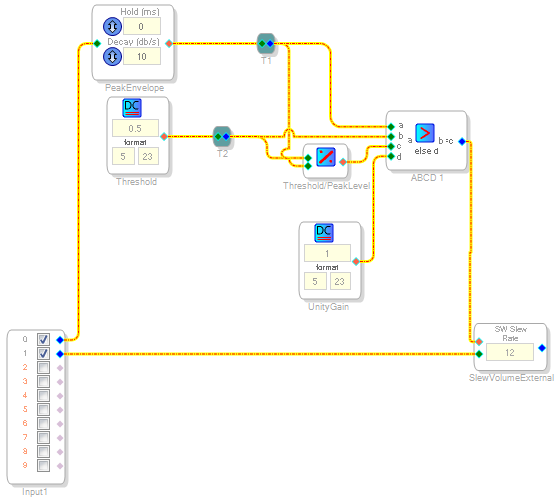Viewport: 558px width, 500px height.
Task: Click ABCD 1 blue output pin
Action: click(x=462, y=142)
